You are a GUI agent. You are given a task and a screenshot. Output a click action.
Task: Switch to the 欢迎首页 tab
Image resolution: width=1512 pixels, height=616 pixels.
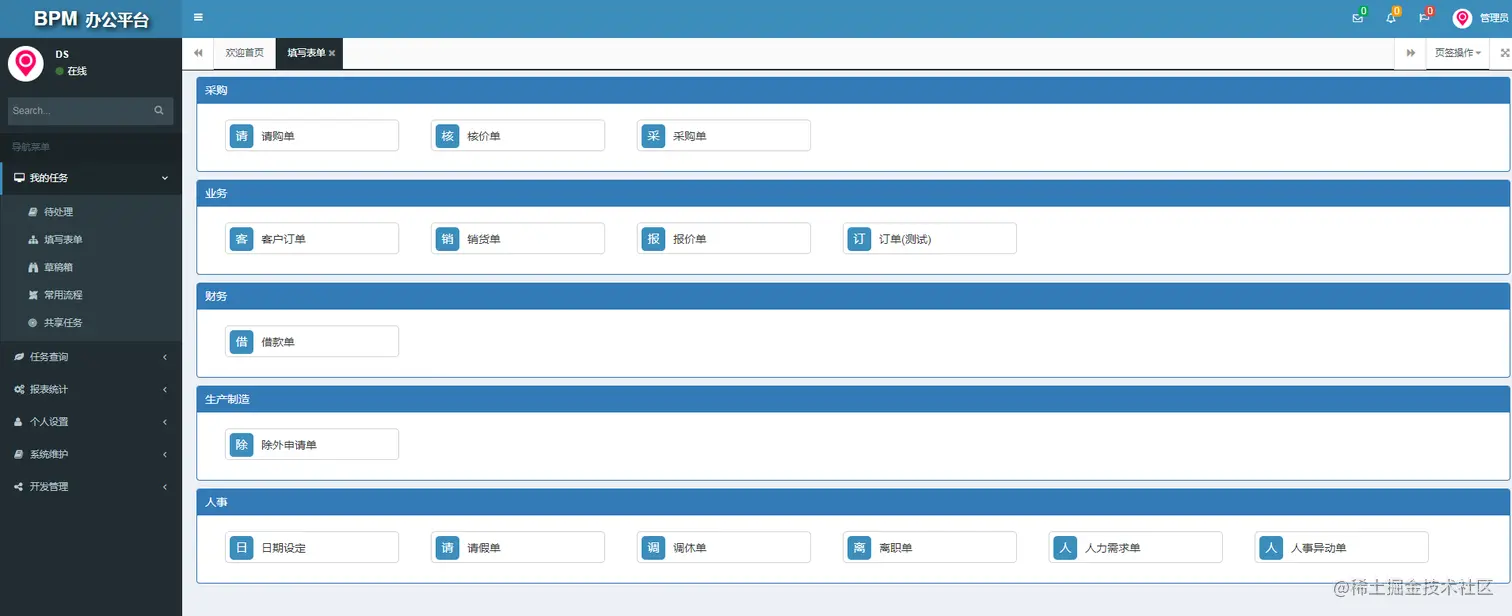coord(245,53)
